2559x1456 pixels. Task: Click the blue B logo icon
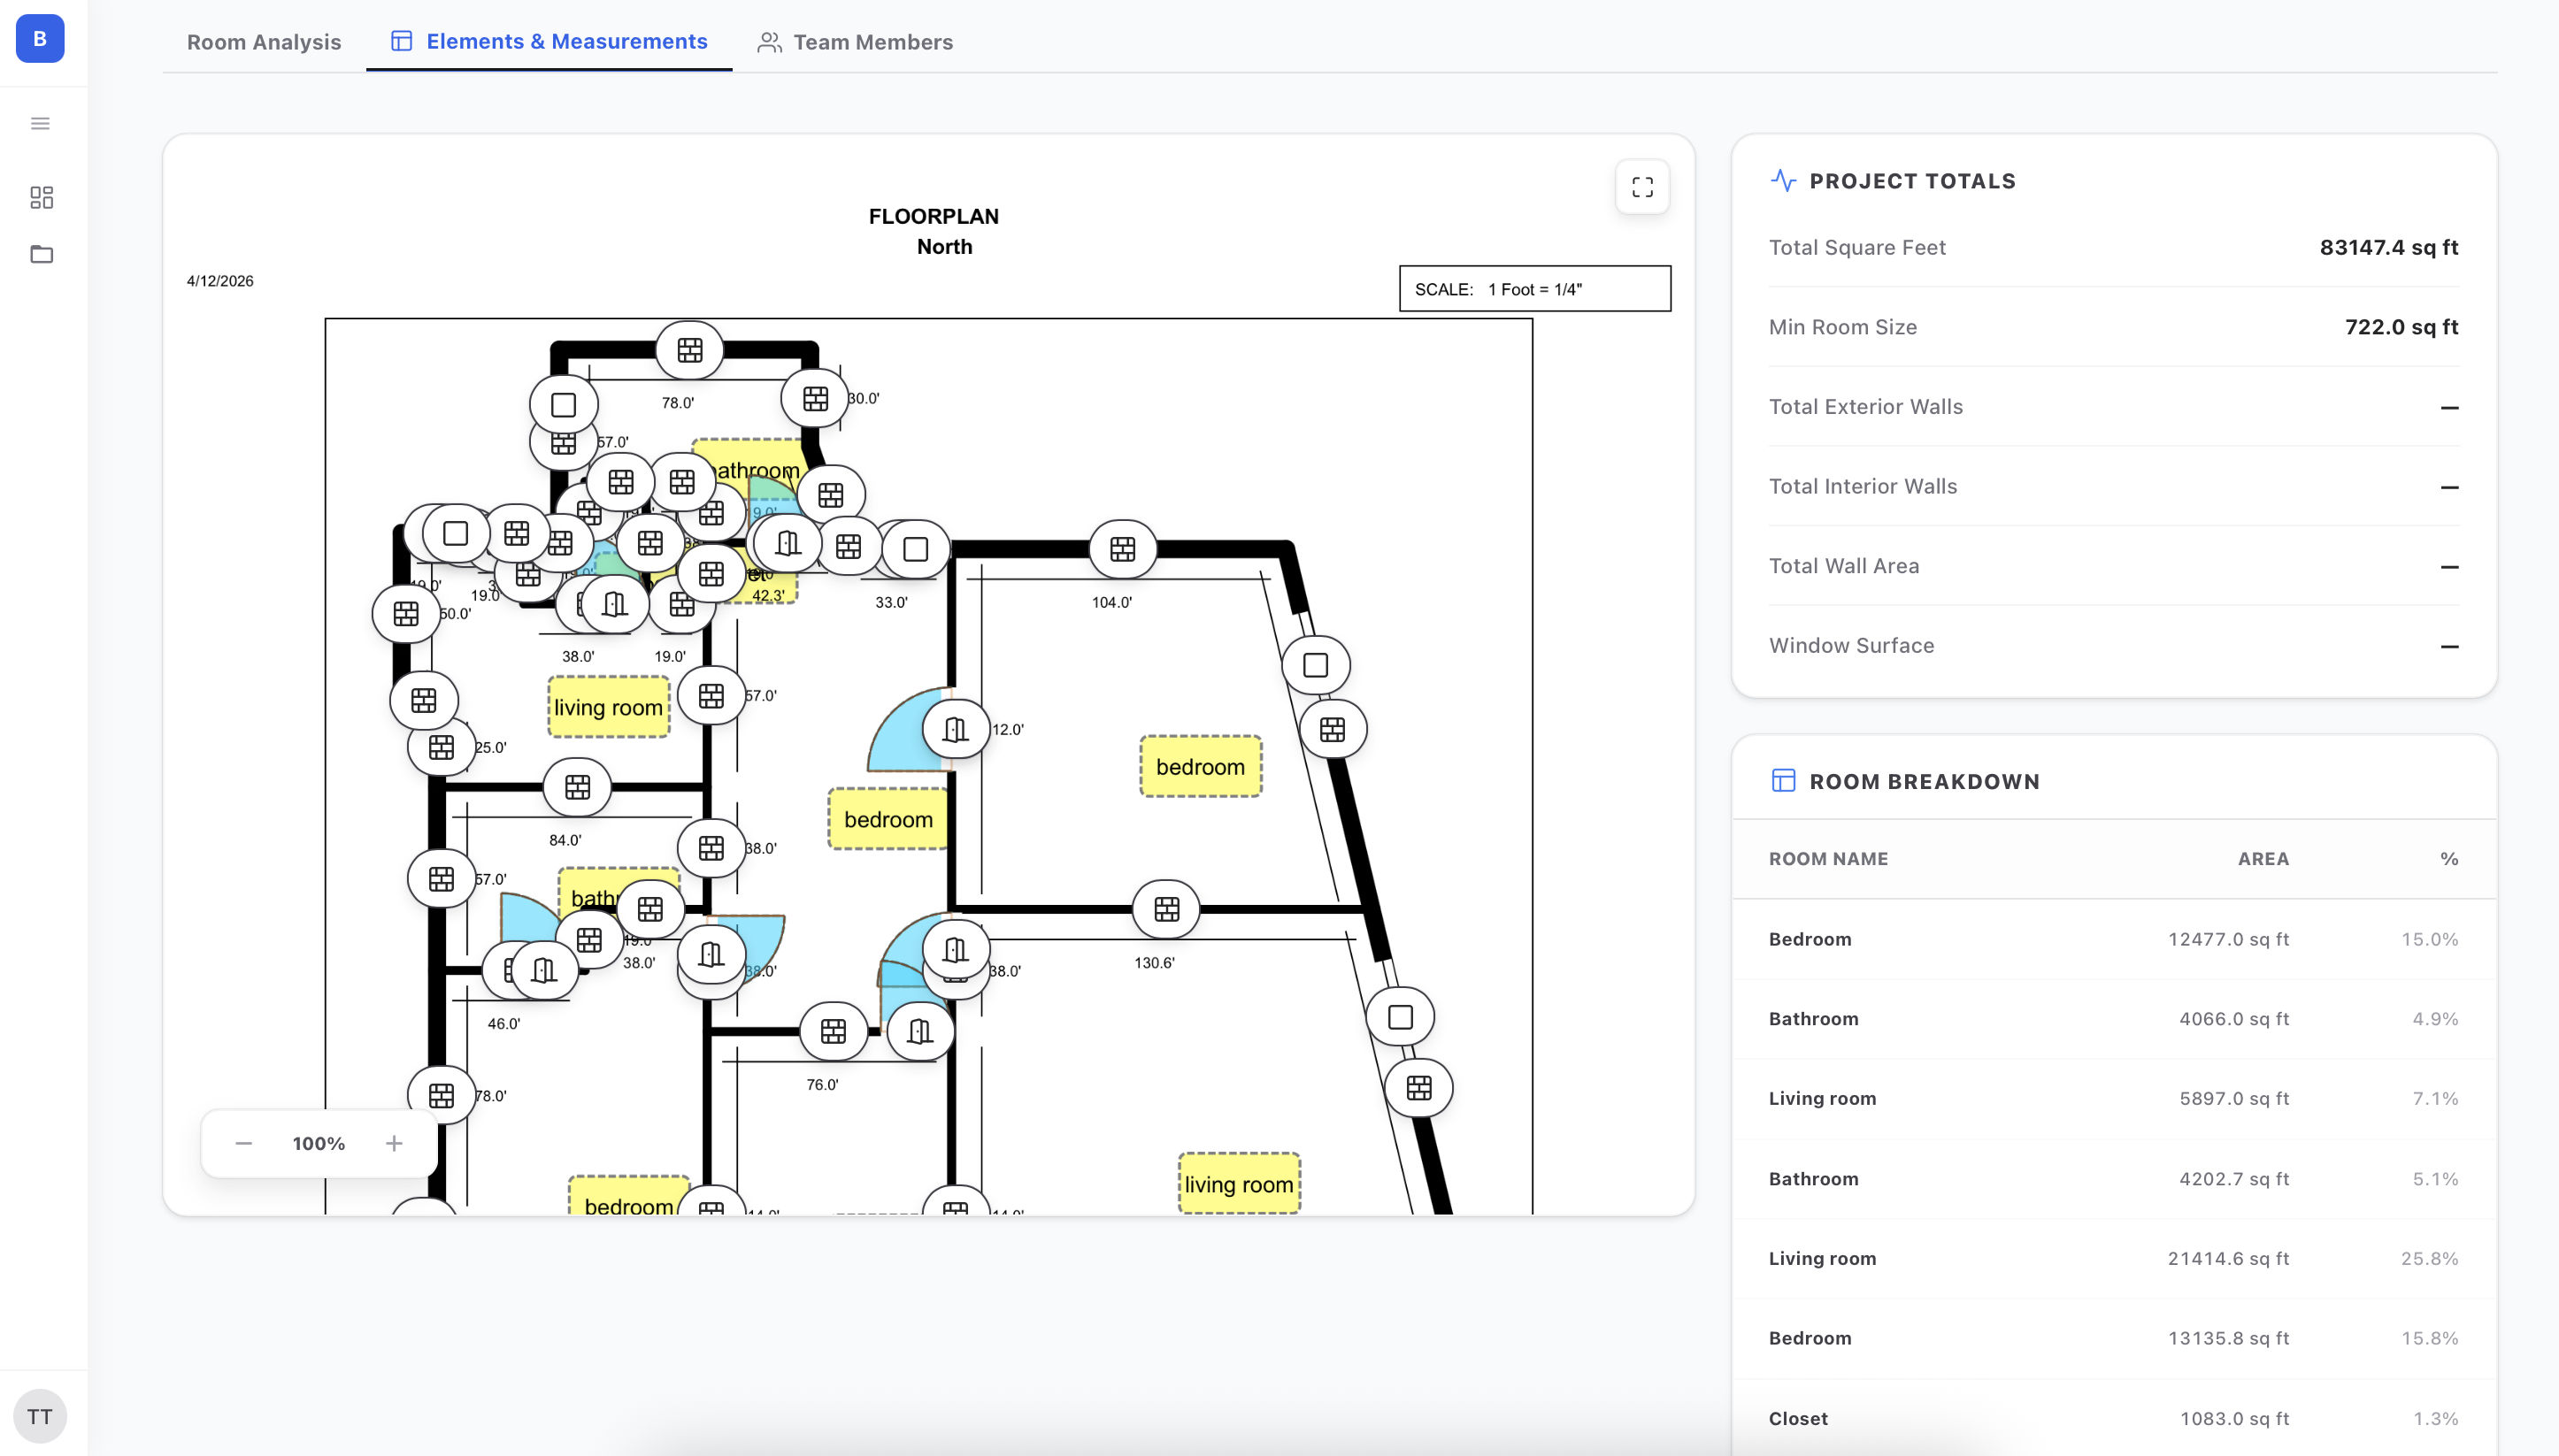click(40, 39)
